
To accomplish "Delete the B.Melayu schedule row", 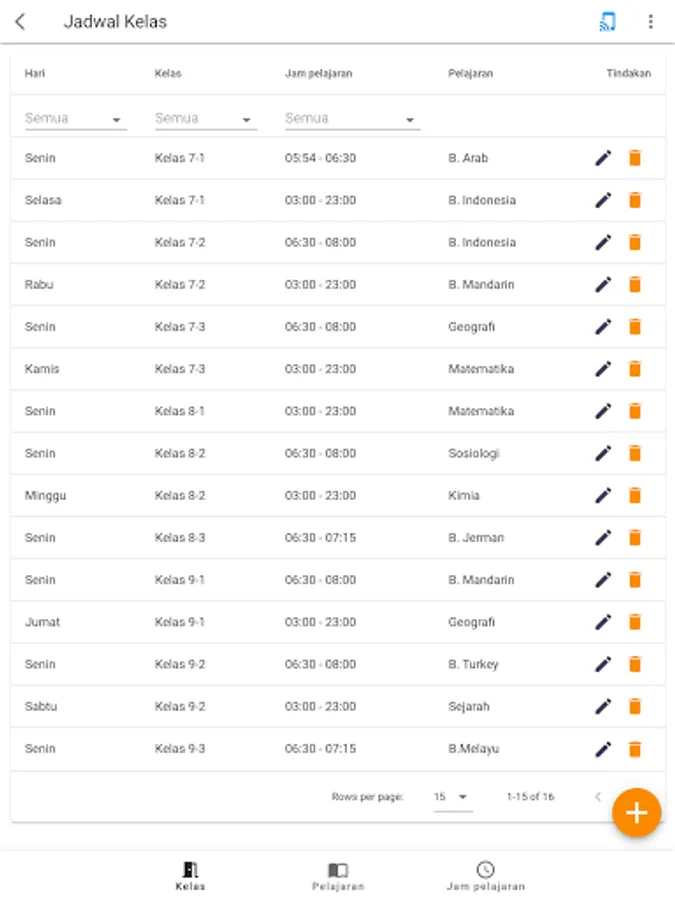I will pyautogui.click(x=634, y=749).
